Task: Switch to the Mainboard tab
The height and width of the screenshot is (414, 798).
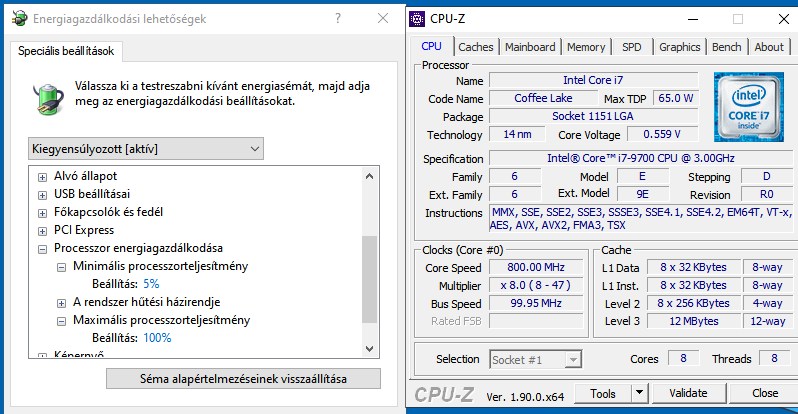Action: tap(530, 47)
